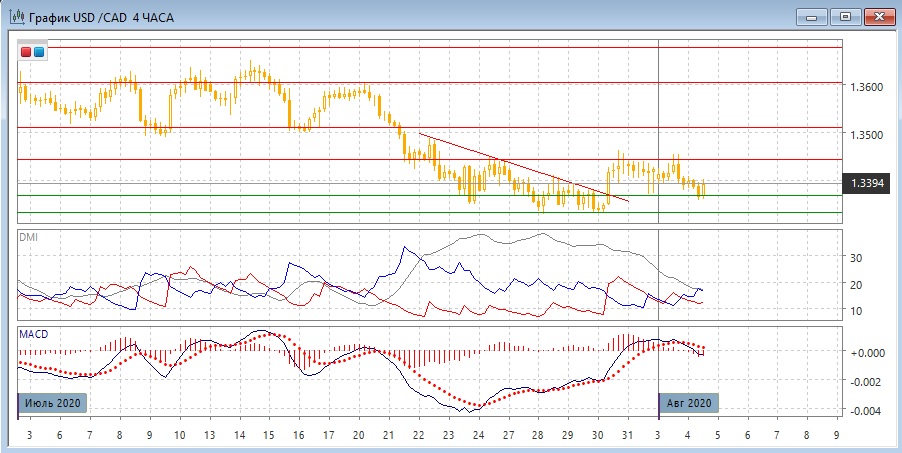The image size is (902, 453).
Task: Select the topmost red horizontal resistance line
Action: point(430,47)
